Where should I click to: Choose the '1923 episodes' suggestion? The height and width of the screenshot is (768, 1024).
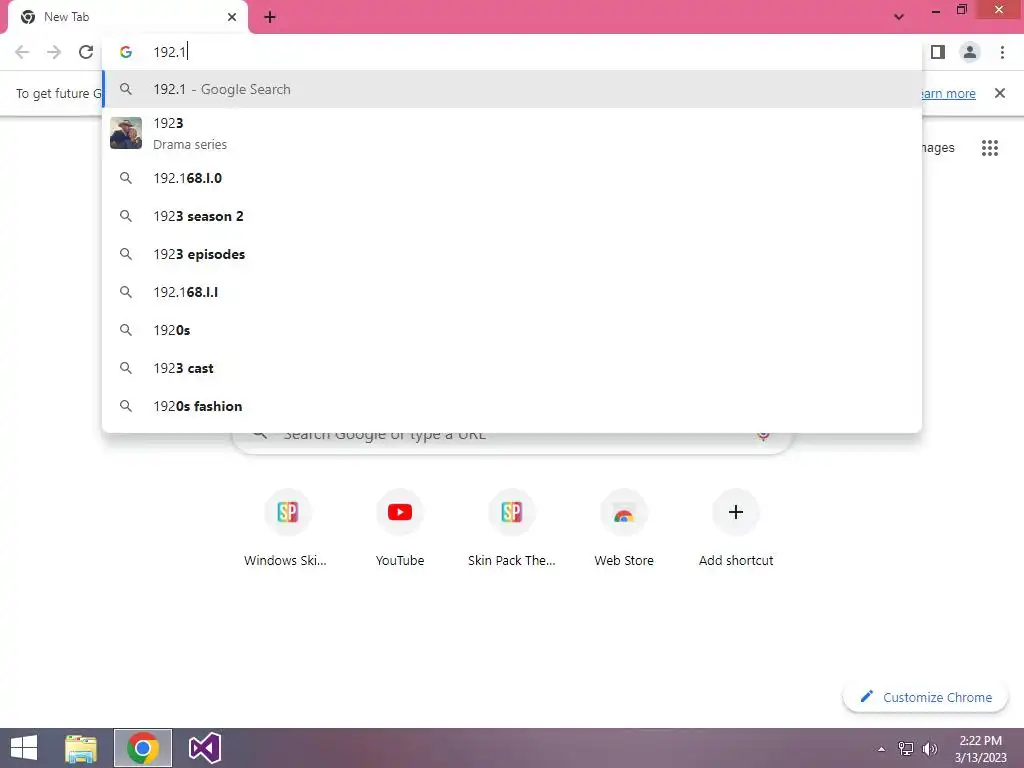click(512, 254)
